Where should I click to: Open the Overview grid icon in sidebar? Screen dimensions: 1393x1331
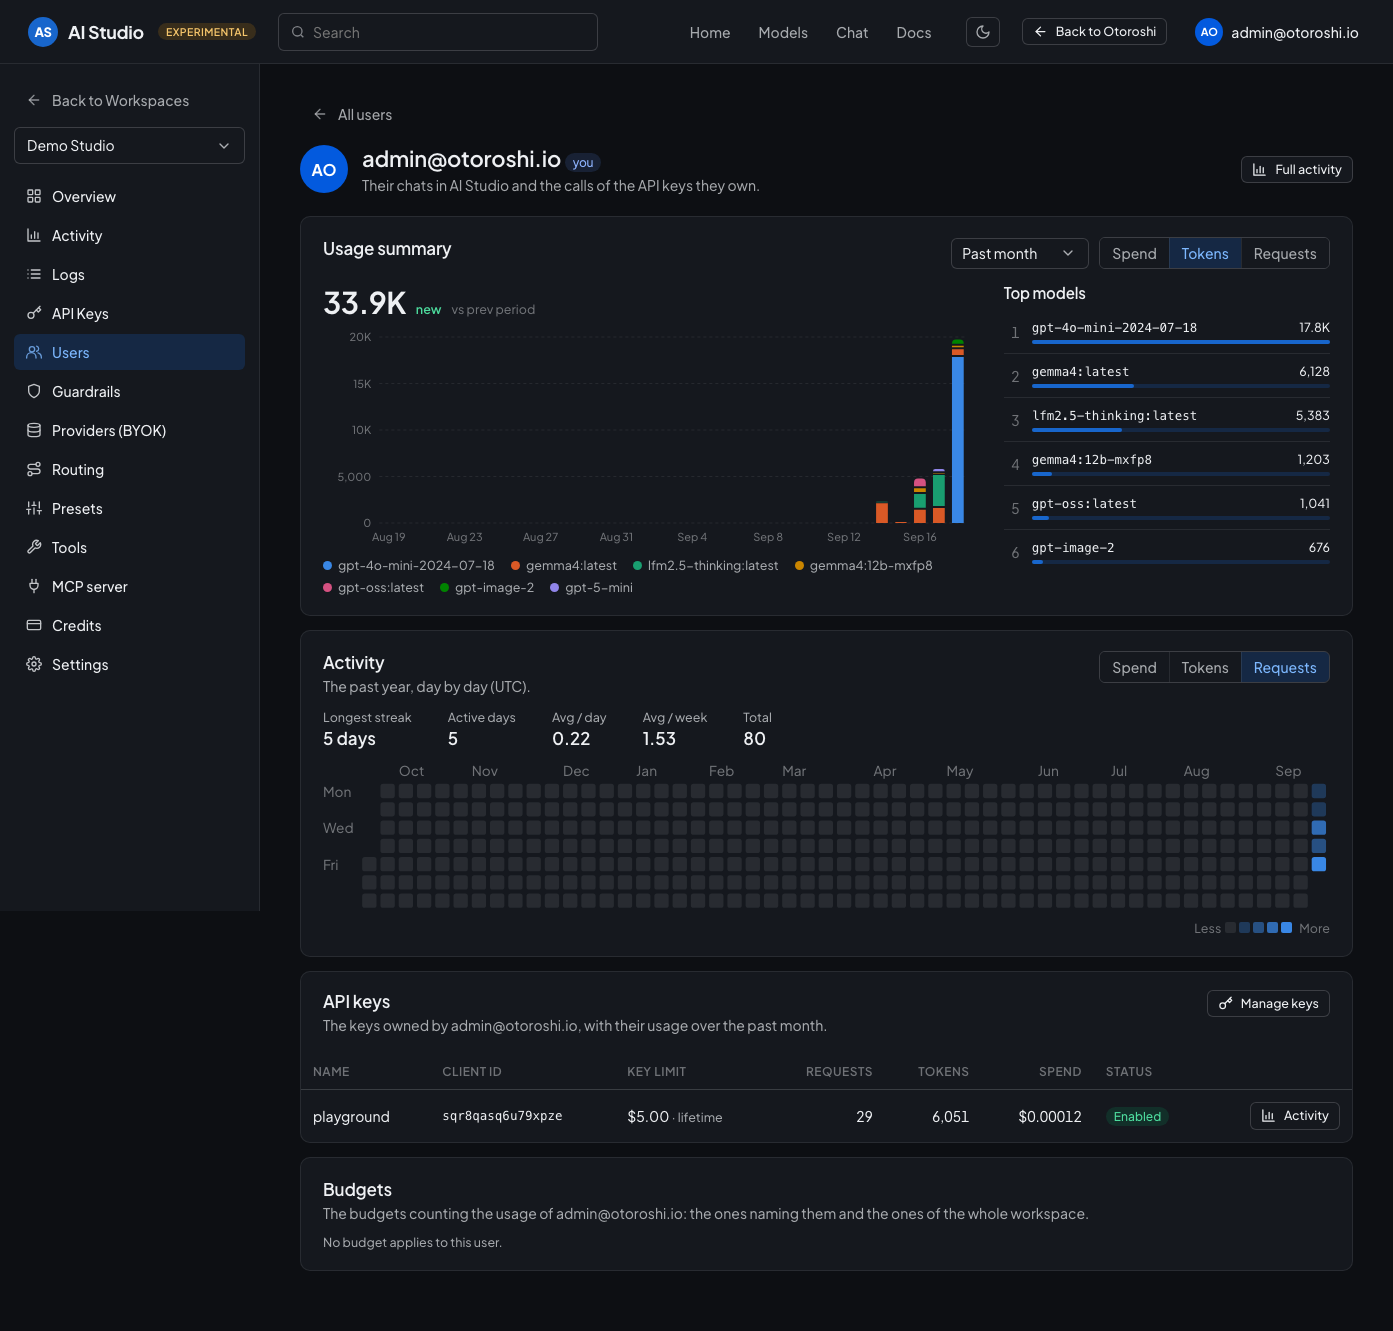(34, 196)
